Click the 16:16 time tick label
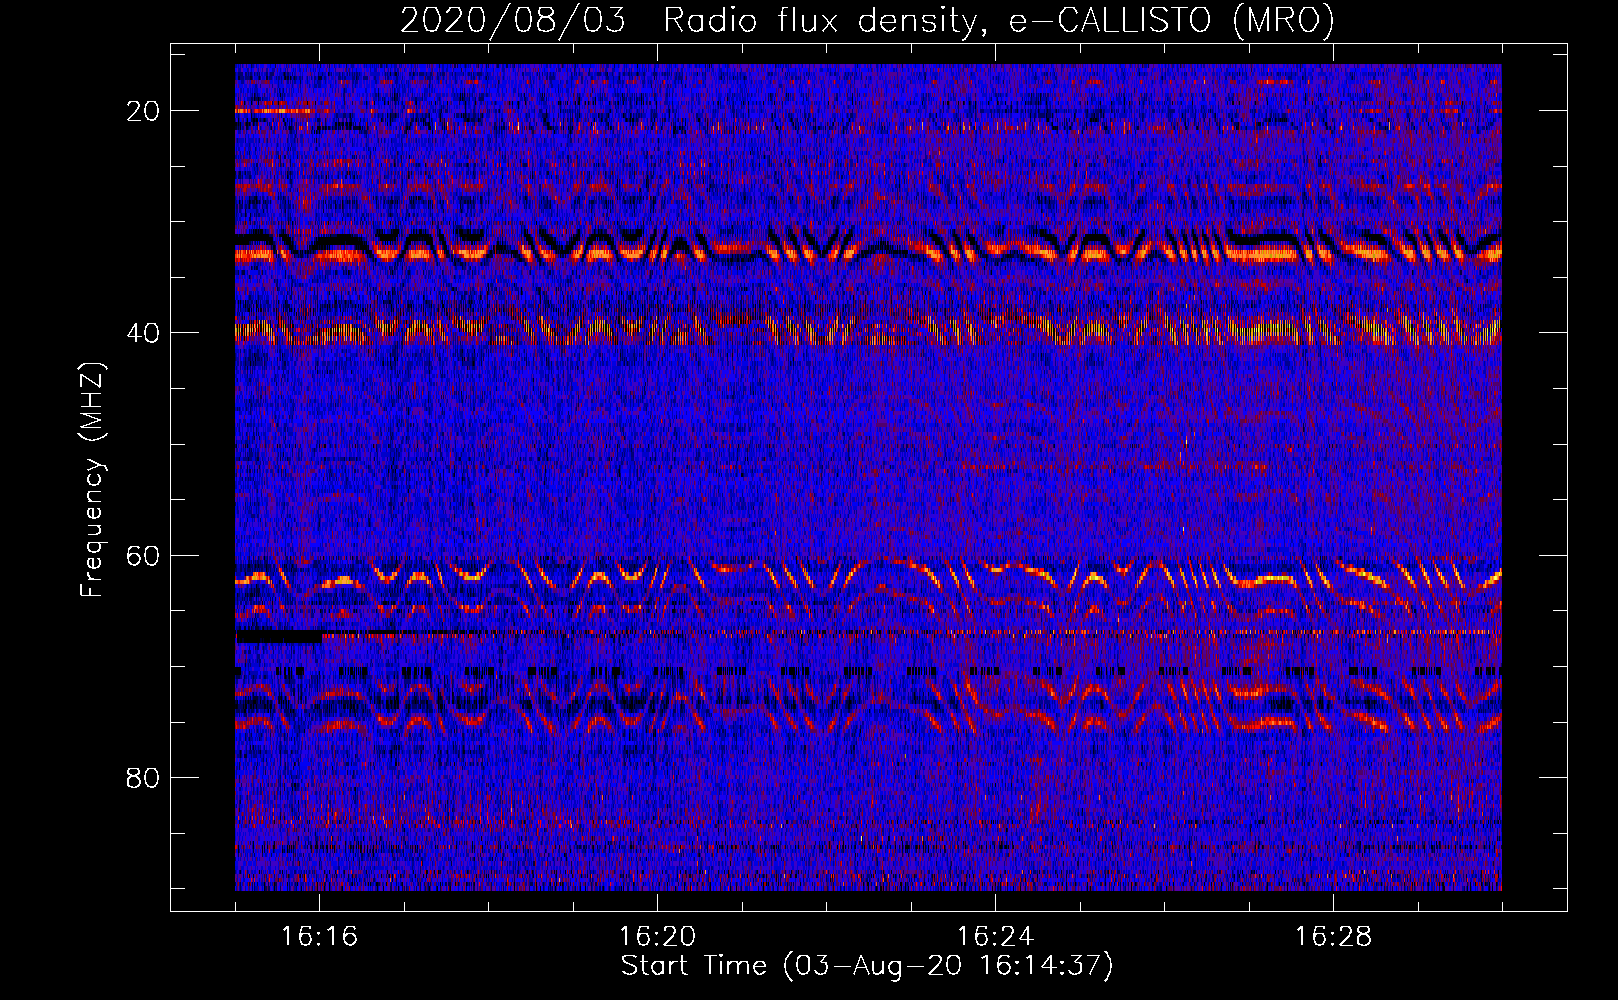The image size is (1618, 1000). tap(320, 937)
